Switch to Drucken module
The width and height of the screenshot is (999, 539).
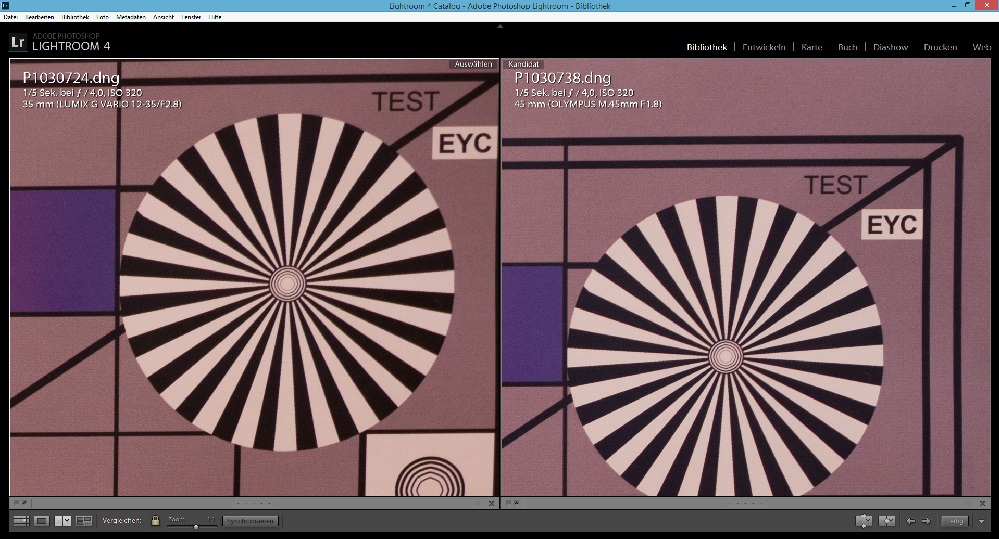pyautogui.click(x=940, y=47)
